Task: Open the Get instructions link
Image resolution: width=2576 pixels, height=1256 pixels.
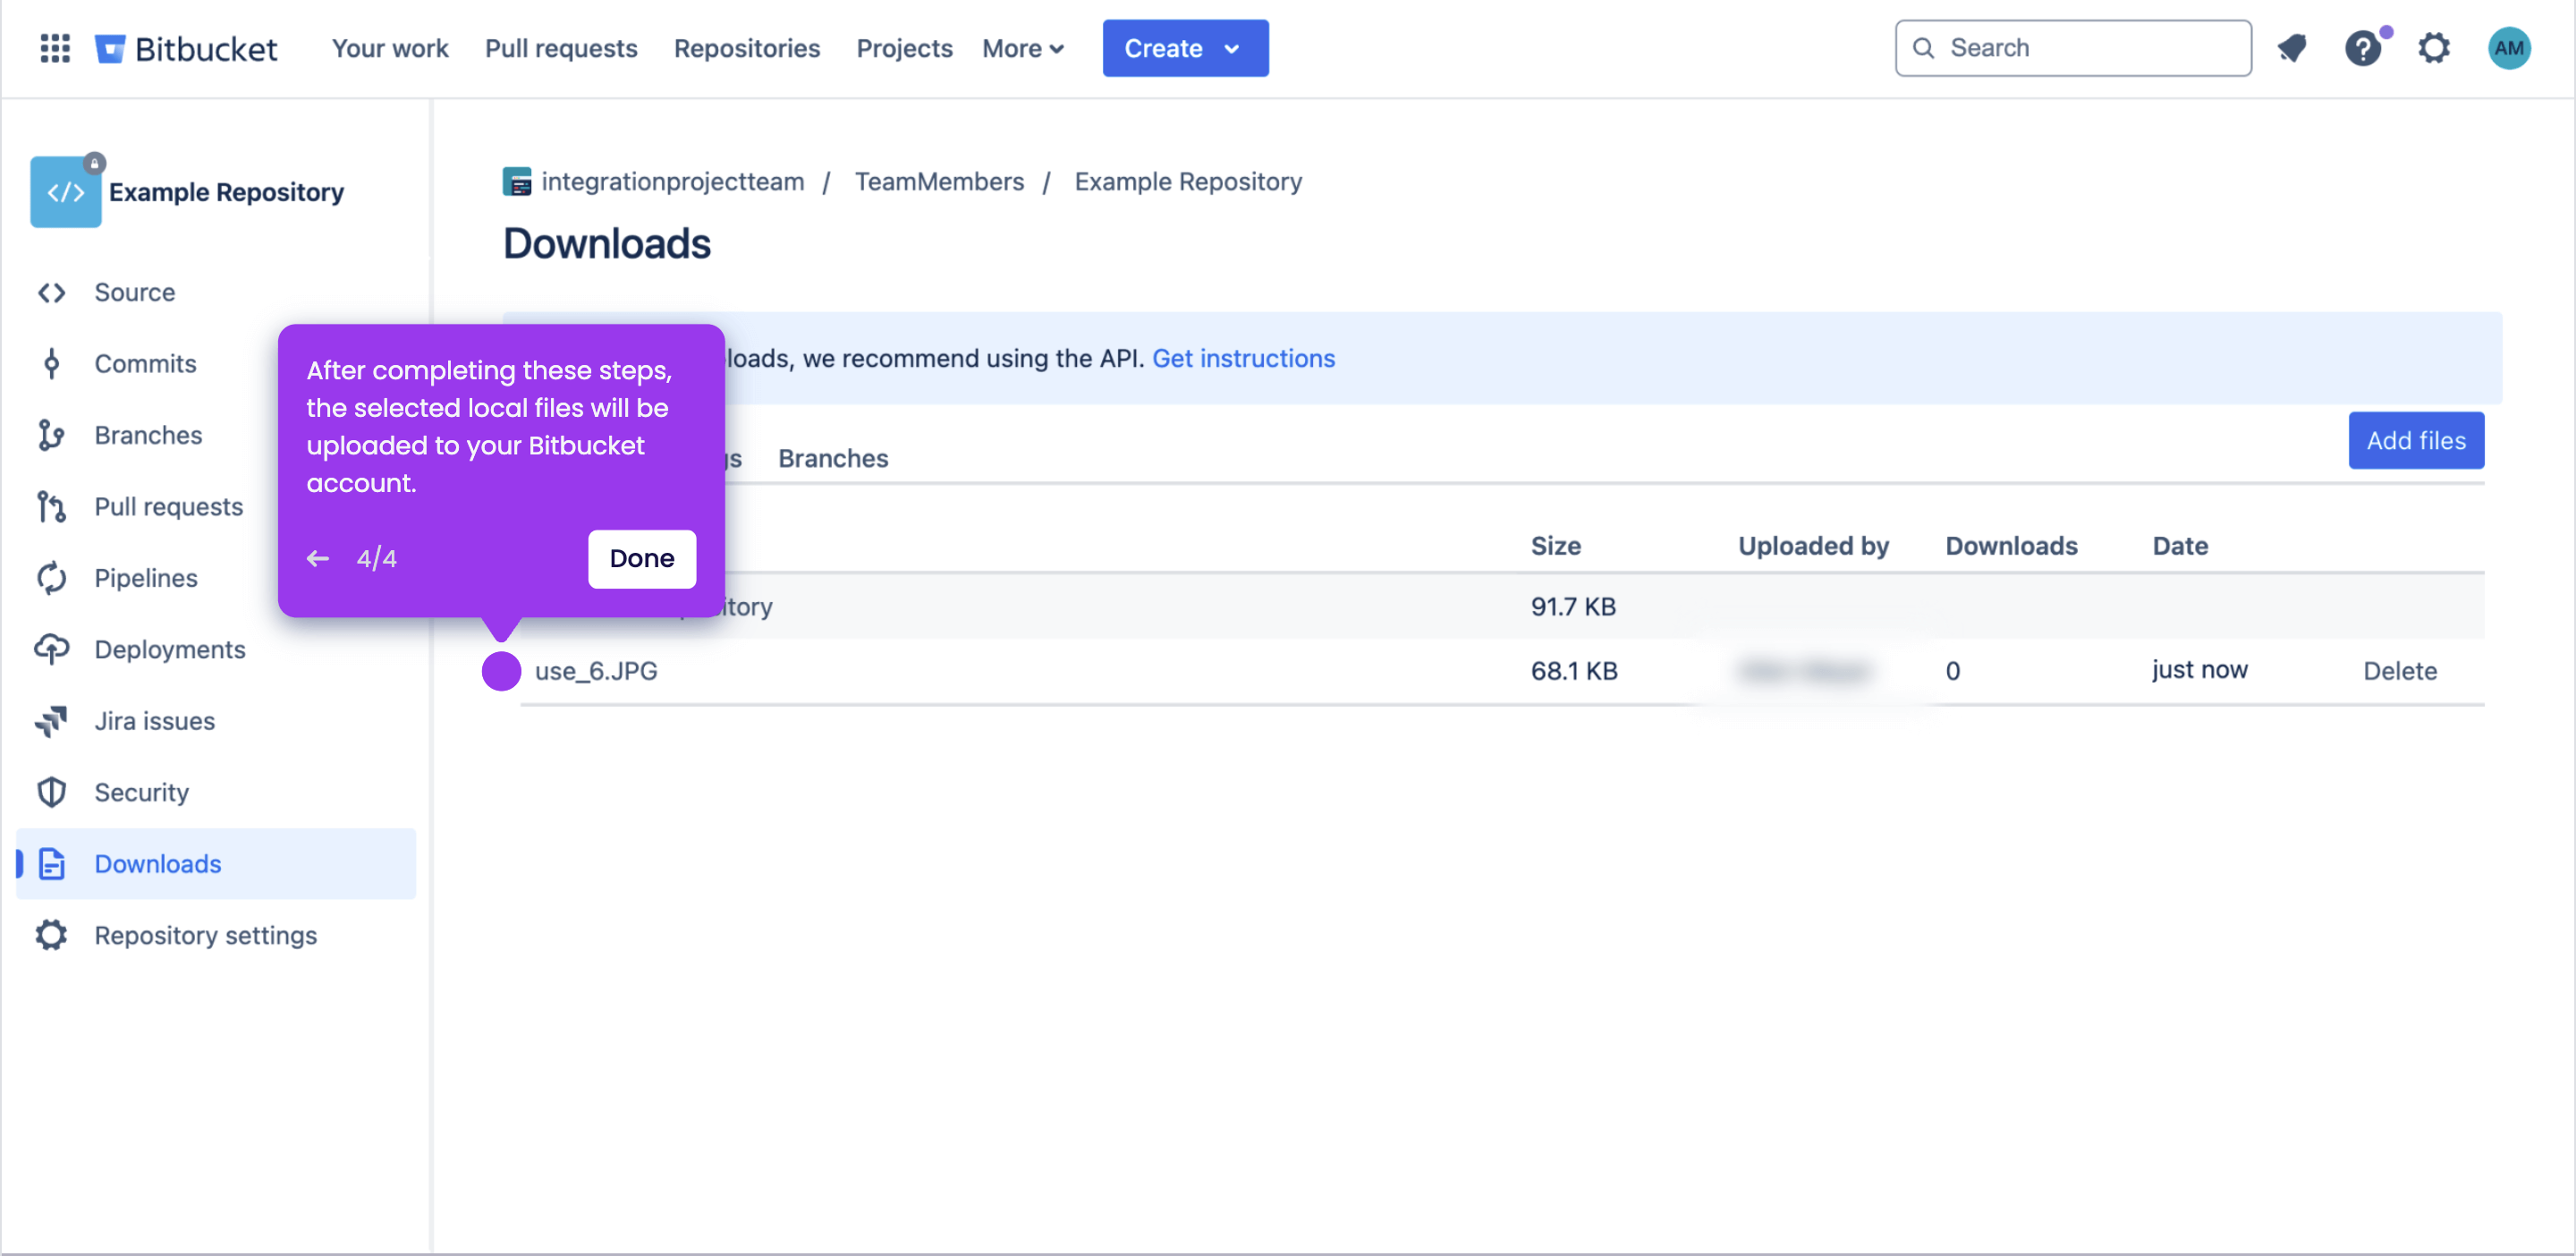Action: (1243, 358)
